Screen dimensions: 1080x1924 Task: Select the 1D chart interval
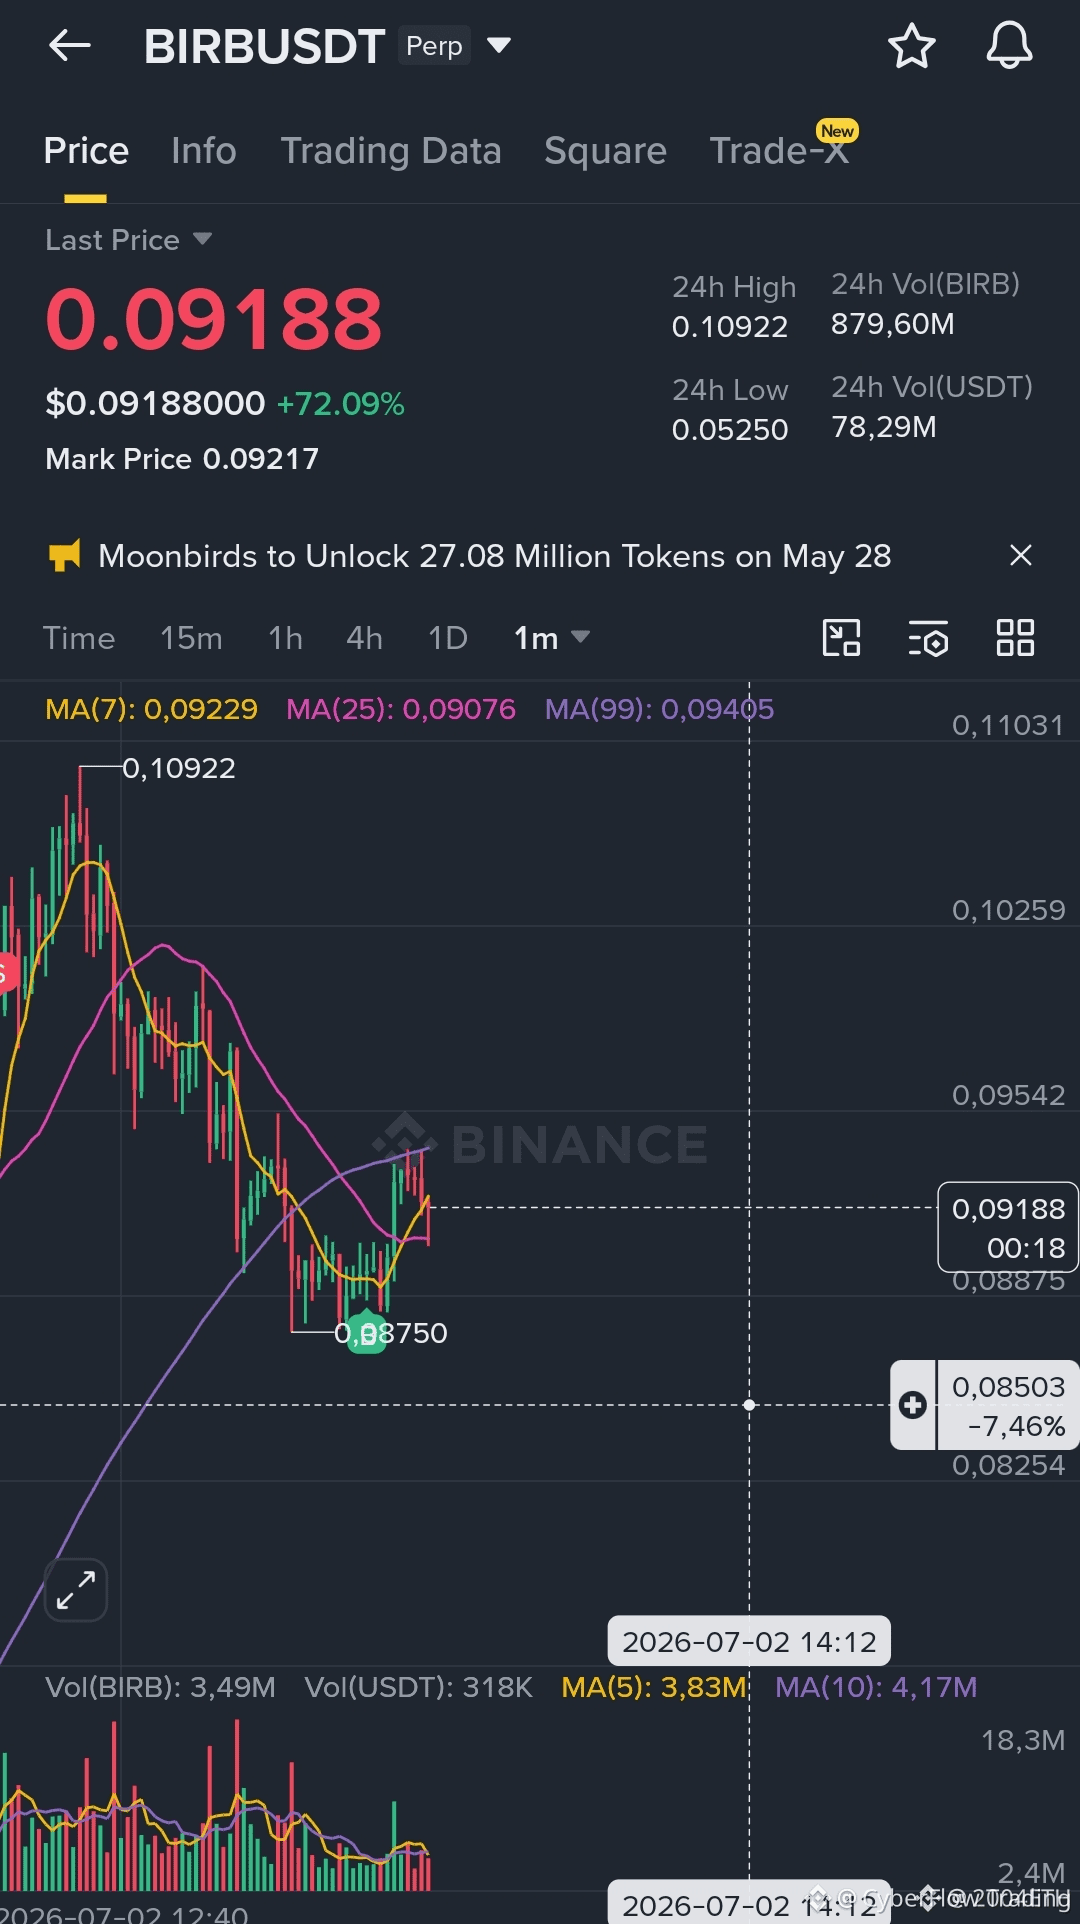[x=447, y=638]
